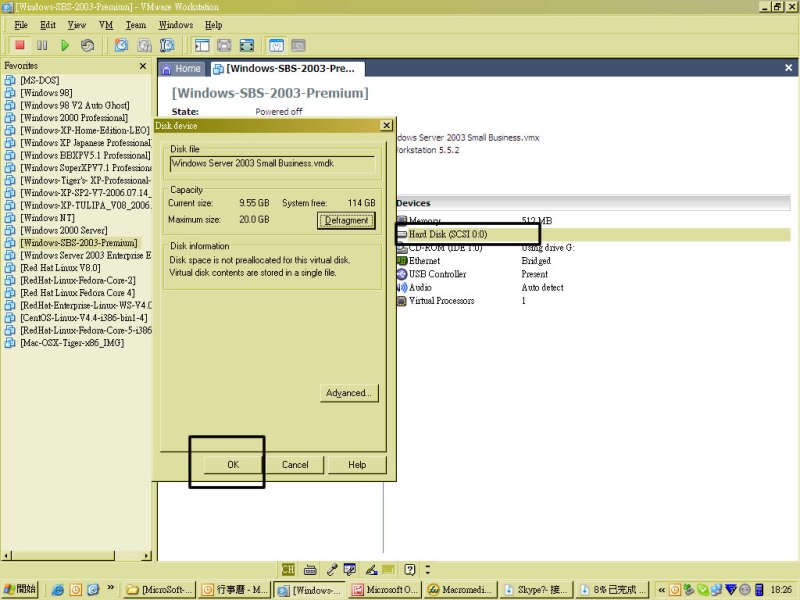Open the Team menu
Viewport: 800px width, 600px height.
pos(136,25)
